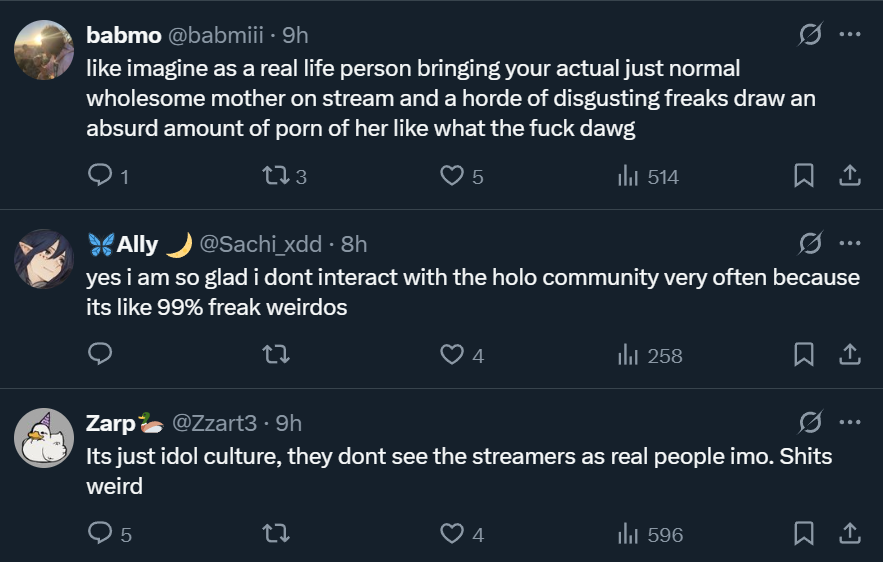The width and height of the screenshot is (883, 562).
Task: Retweet babmo's post
Action: (274, 176)
